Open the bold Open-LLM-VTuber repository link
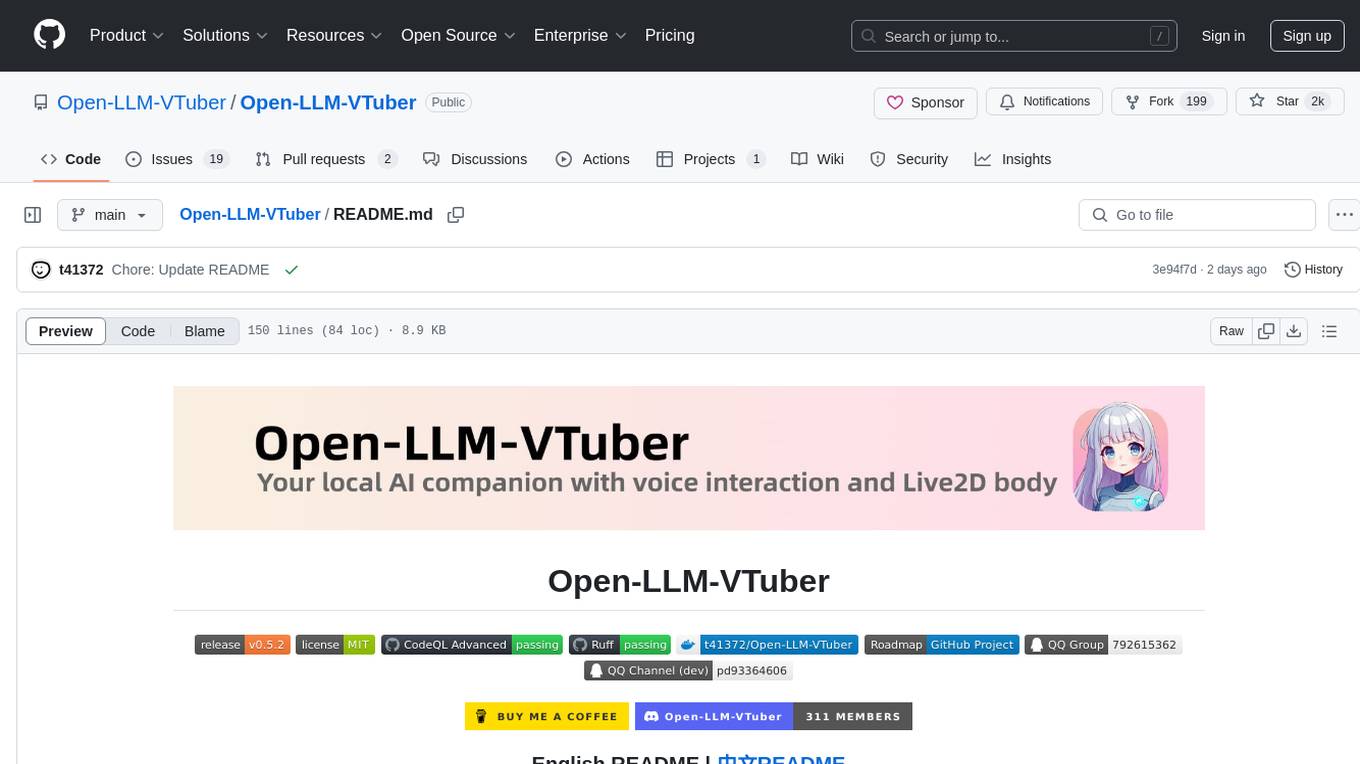 click(x=328, y=102)
